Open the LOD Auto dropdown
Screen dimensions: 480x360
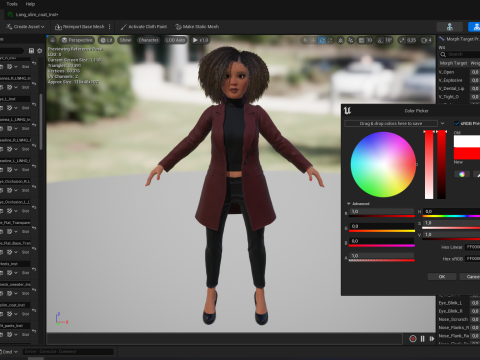pyautogui.click(x=175, y=40)
